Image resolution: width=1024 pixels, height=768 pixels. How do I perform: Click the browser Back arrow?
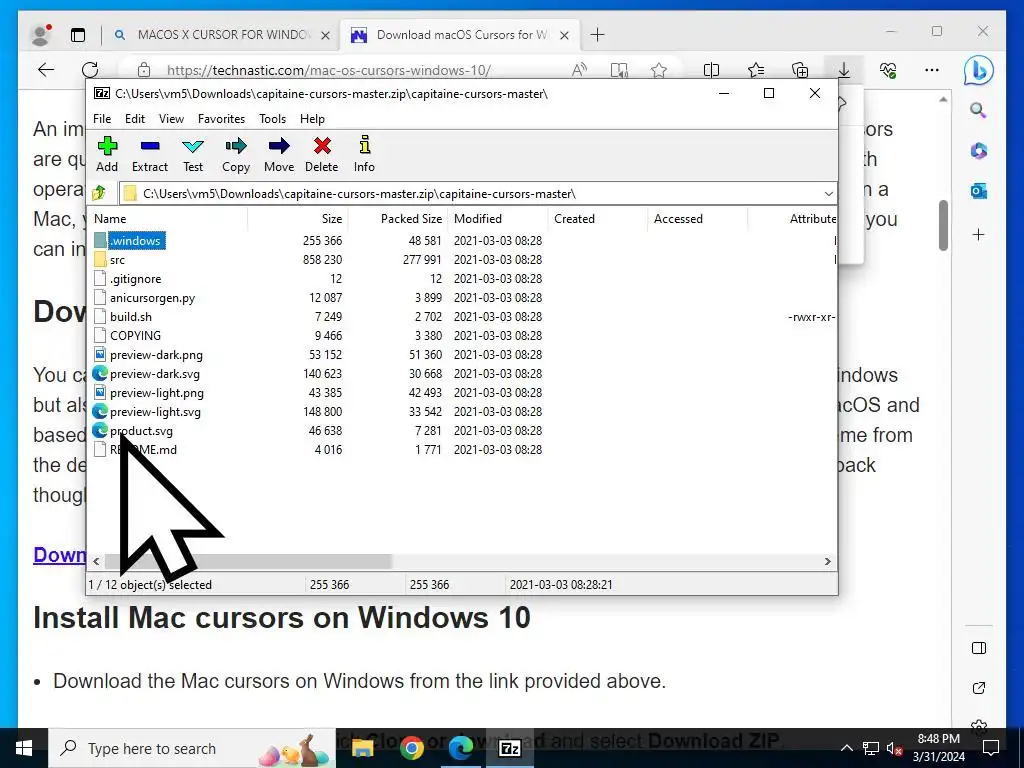(x=46, y=70)
